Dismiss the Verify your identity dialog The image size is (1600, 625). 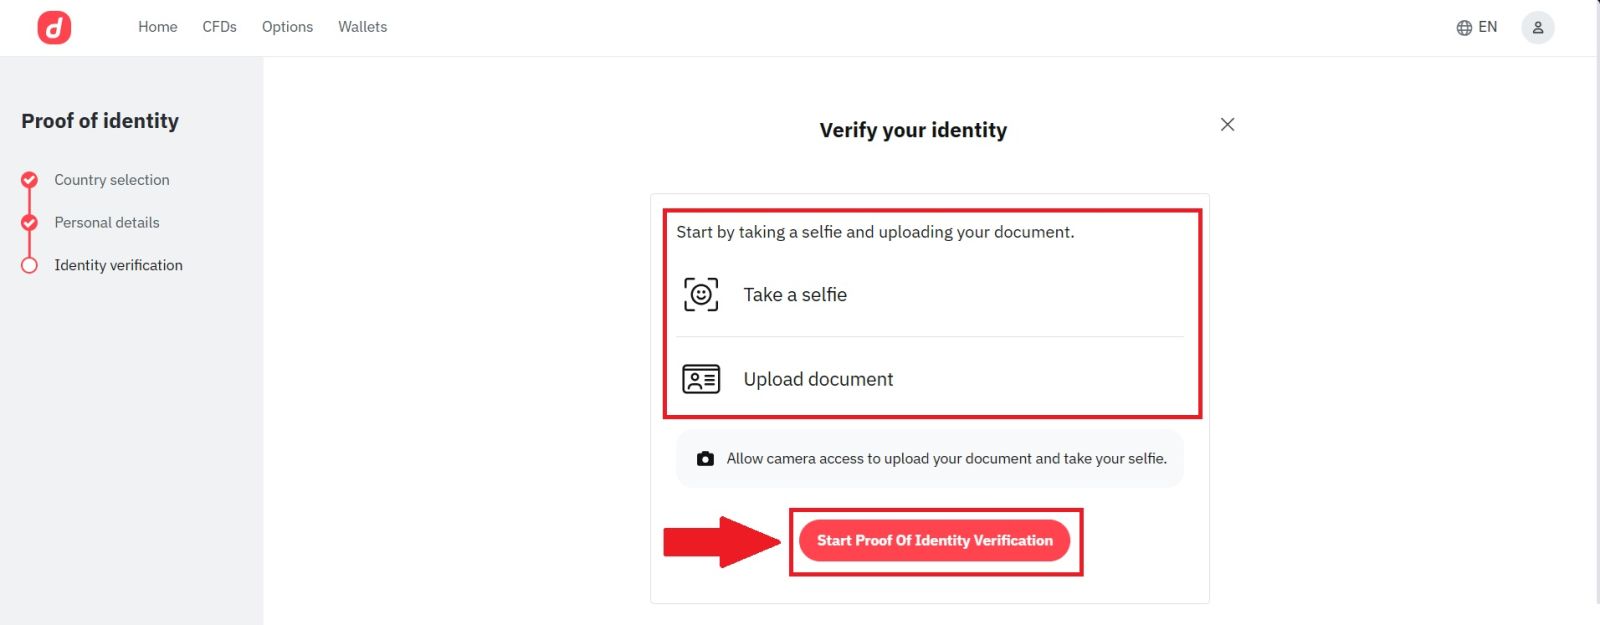[x=1227, y=124]
